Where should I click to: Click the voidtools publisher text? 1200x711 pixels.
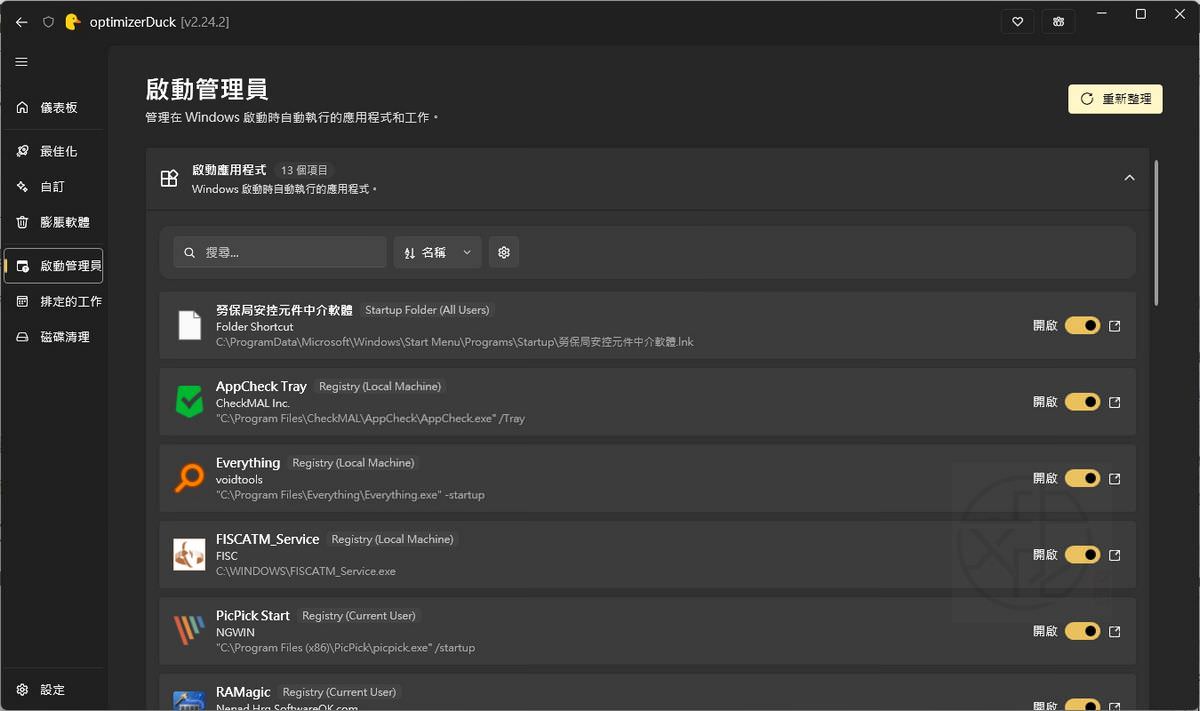click(239, 479)
